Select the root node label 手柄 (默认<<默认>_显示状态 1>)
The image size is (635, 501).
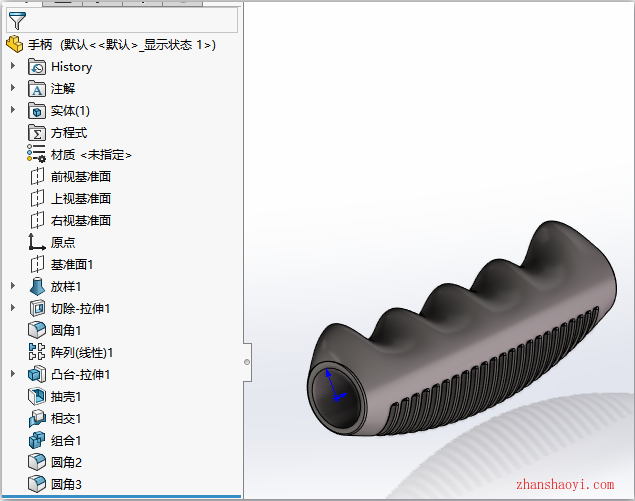[x=122, y=45]
